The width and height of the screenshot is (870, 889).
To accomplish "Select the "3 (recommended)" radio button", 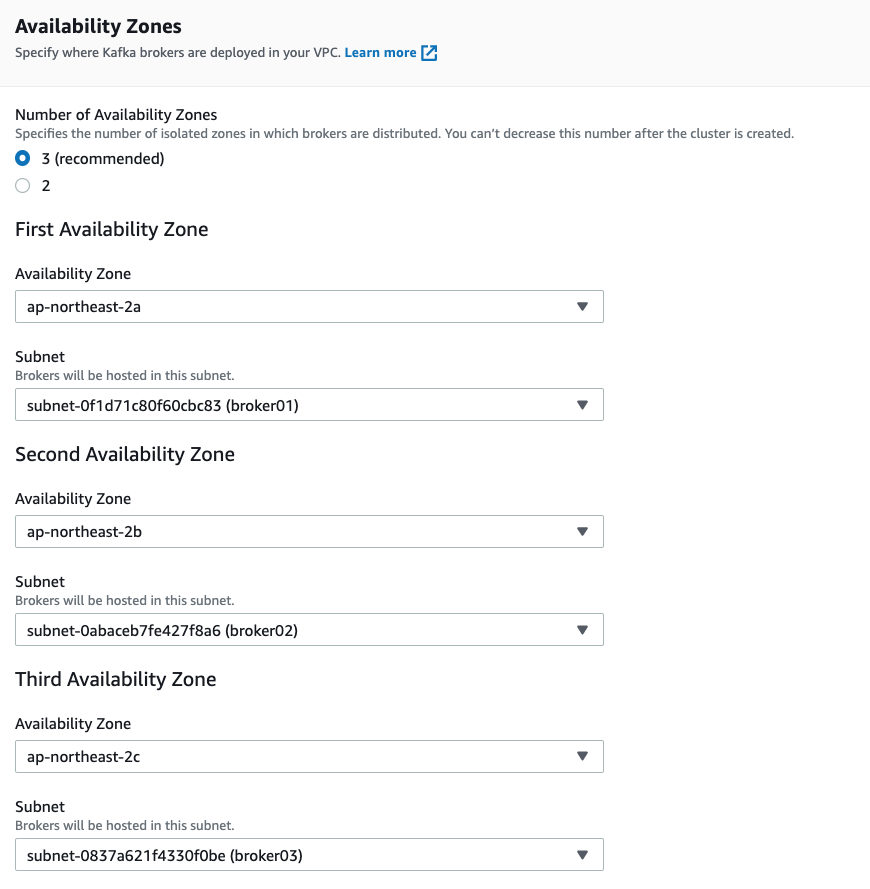I will 23,158.
